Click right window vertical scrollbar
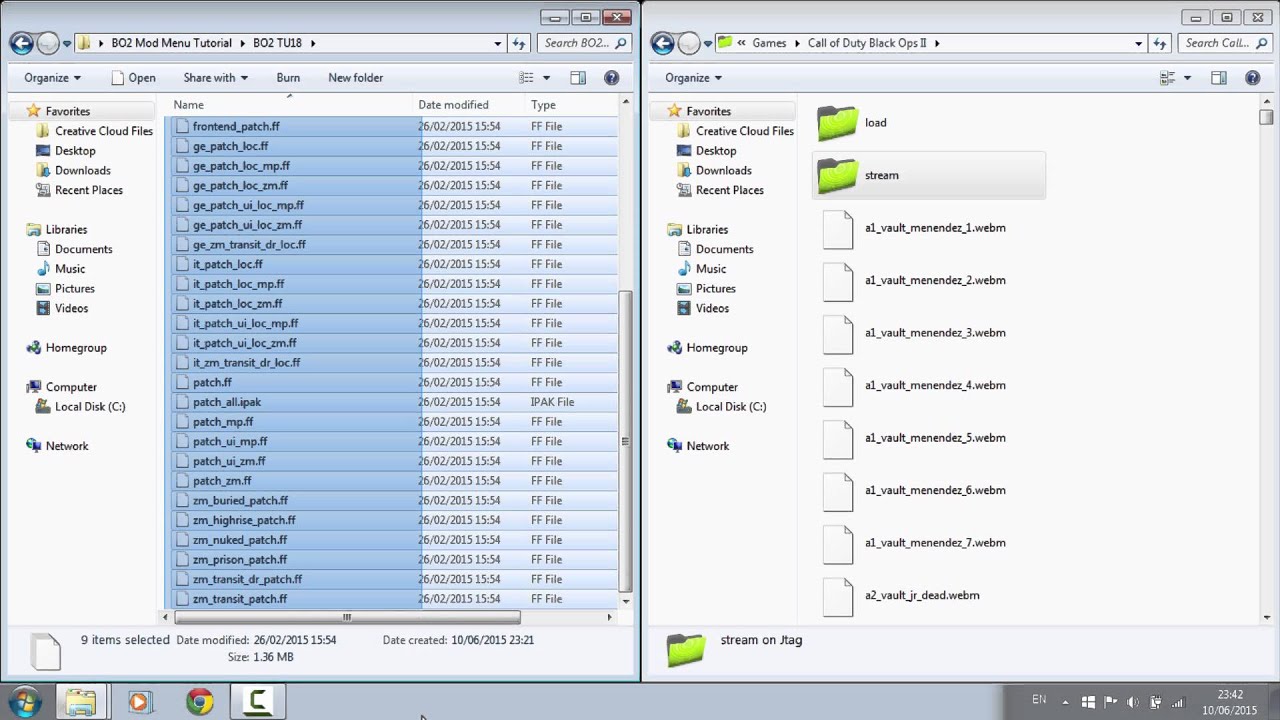The height and width of the screenshot is (720, 1280). [x=1266, y=117]
